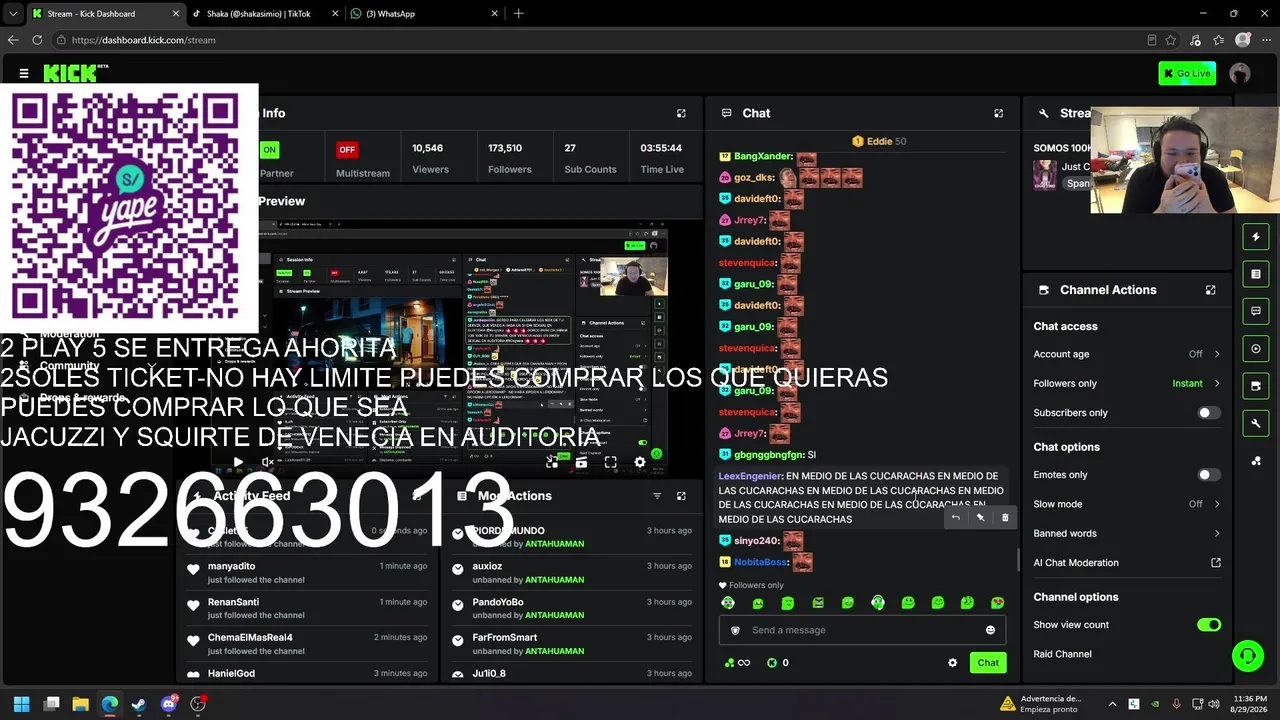Open stream preview settings gear
This screenshot has width=1280, height=720.
640,462
